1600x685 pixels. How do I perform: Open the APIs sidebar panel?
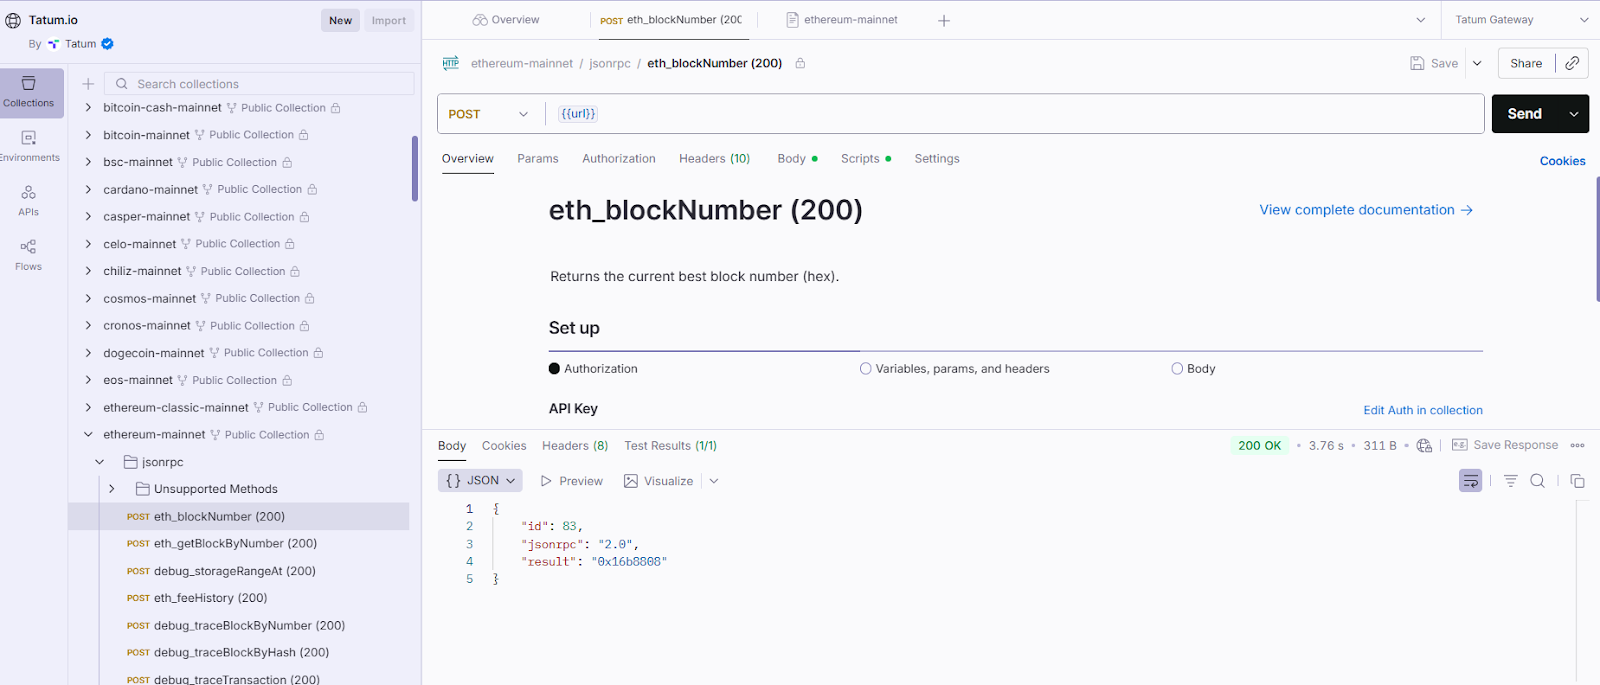pos(29,200)
